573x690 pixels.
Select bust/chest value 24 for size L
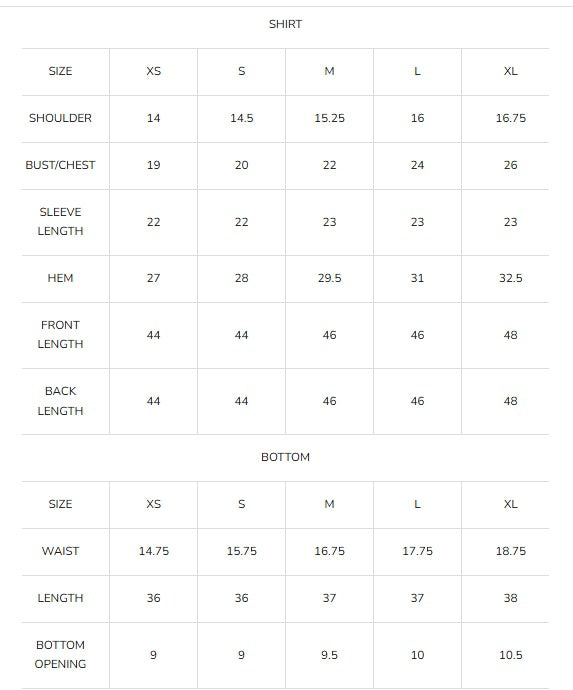tap(417, 165)
